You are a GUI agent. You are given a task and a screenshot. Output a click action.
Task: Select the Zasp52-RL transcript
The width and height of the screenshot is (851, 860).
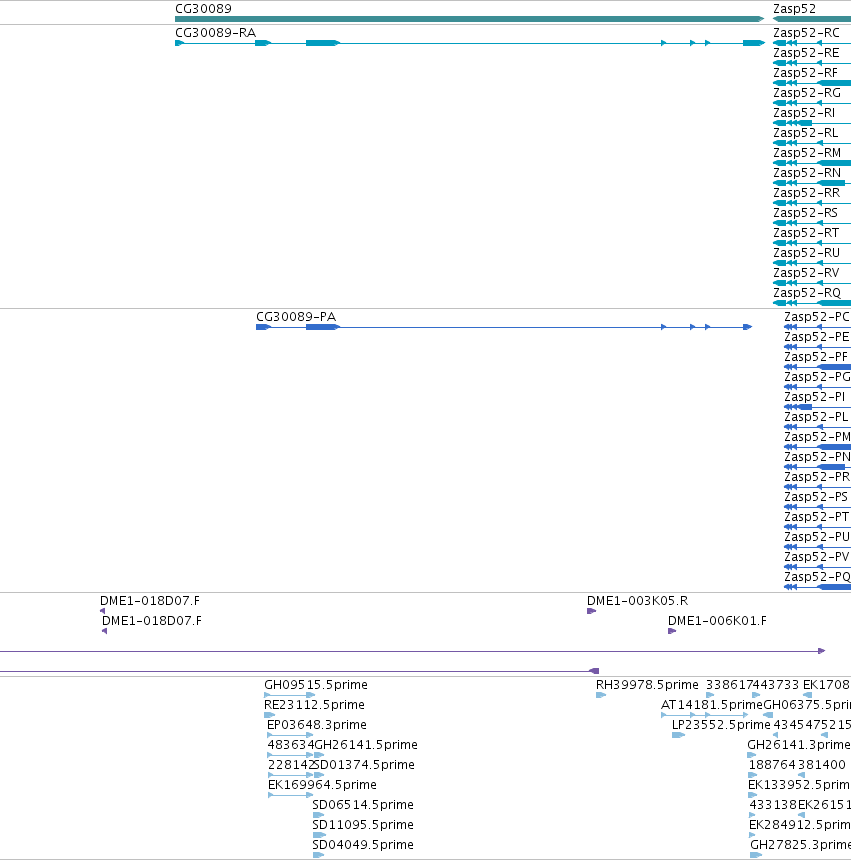805,133
